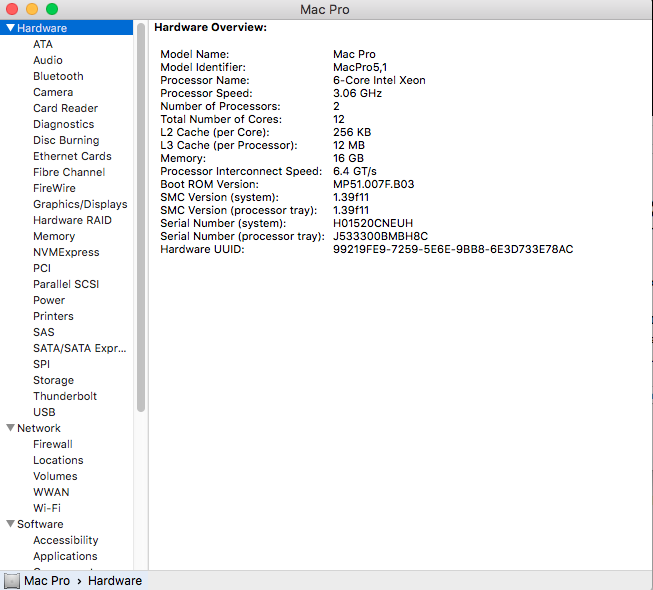Collapse the Software disclosure triangle

[10, 524]
